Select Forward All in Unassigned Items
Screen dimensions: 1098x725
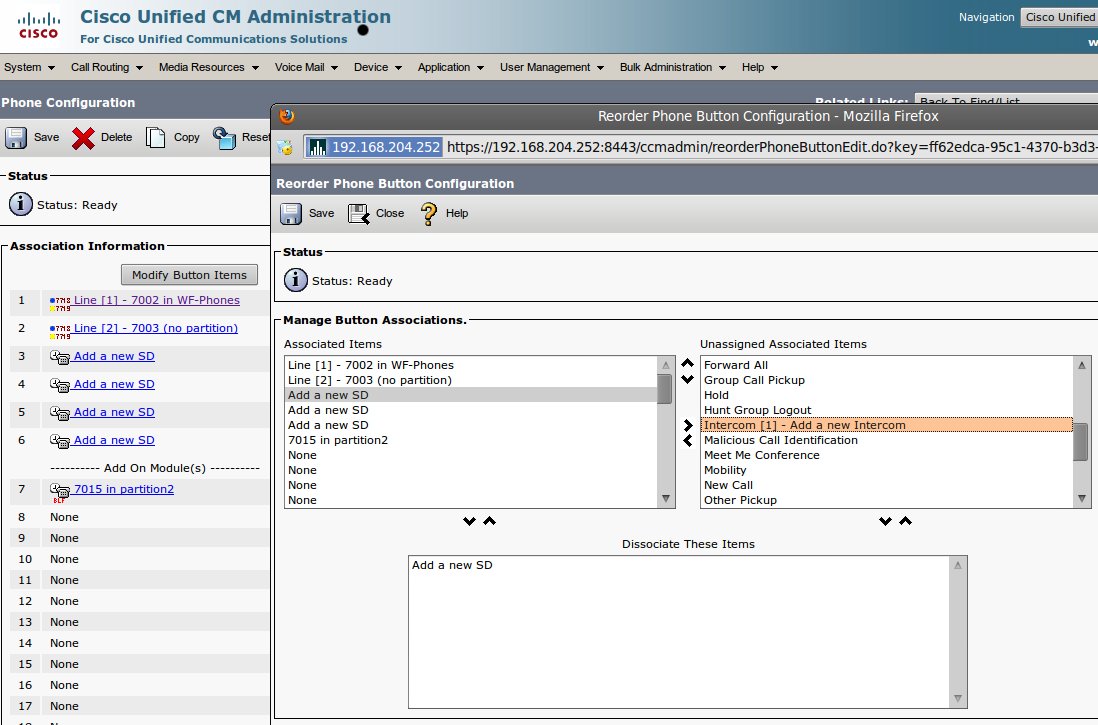pos(887,365)
